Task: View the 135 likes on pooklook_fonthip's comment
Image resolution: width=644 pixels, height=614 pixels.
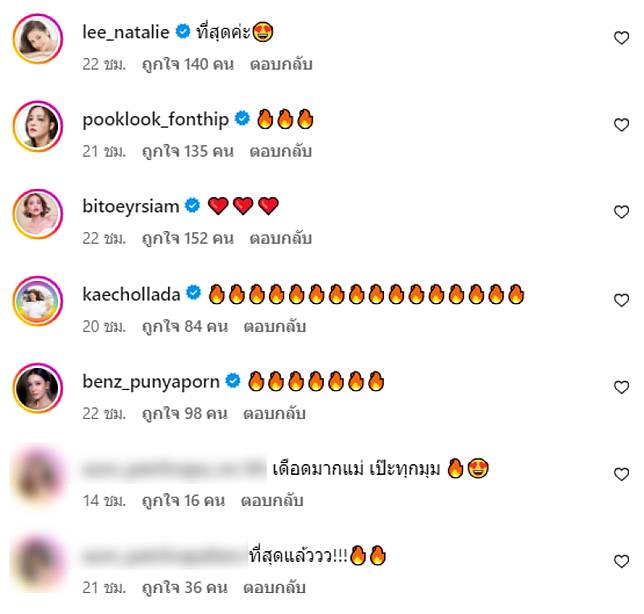Action: point(188,151)
